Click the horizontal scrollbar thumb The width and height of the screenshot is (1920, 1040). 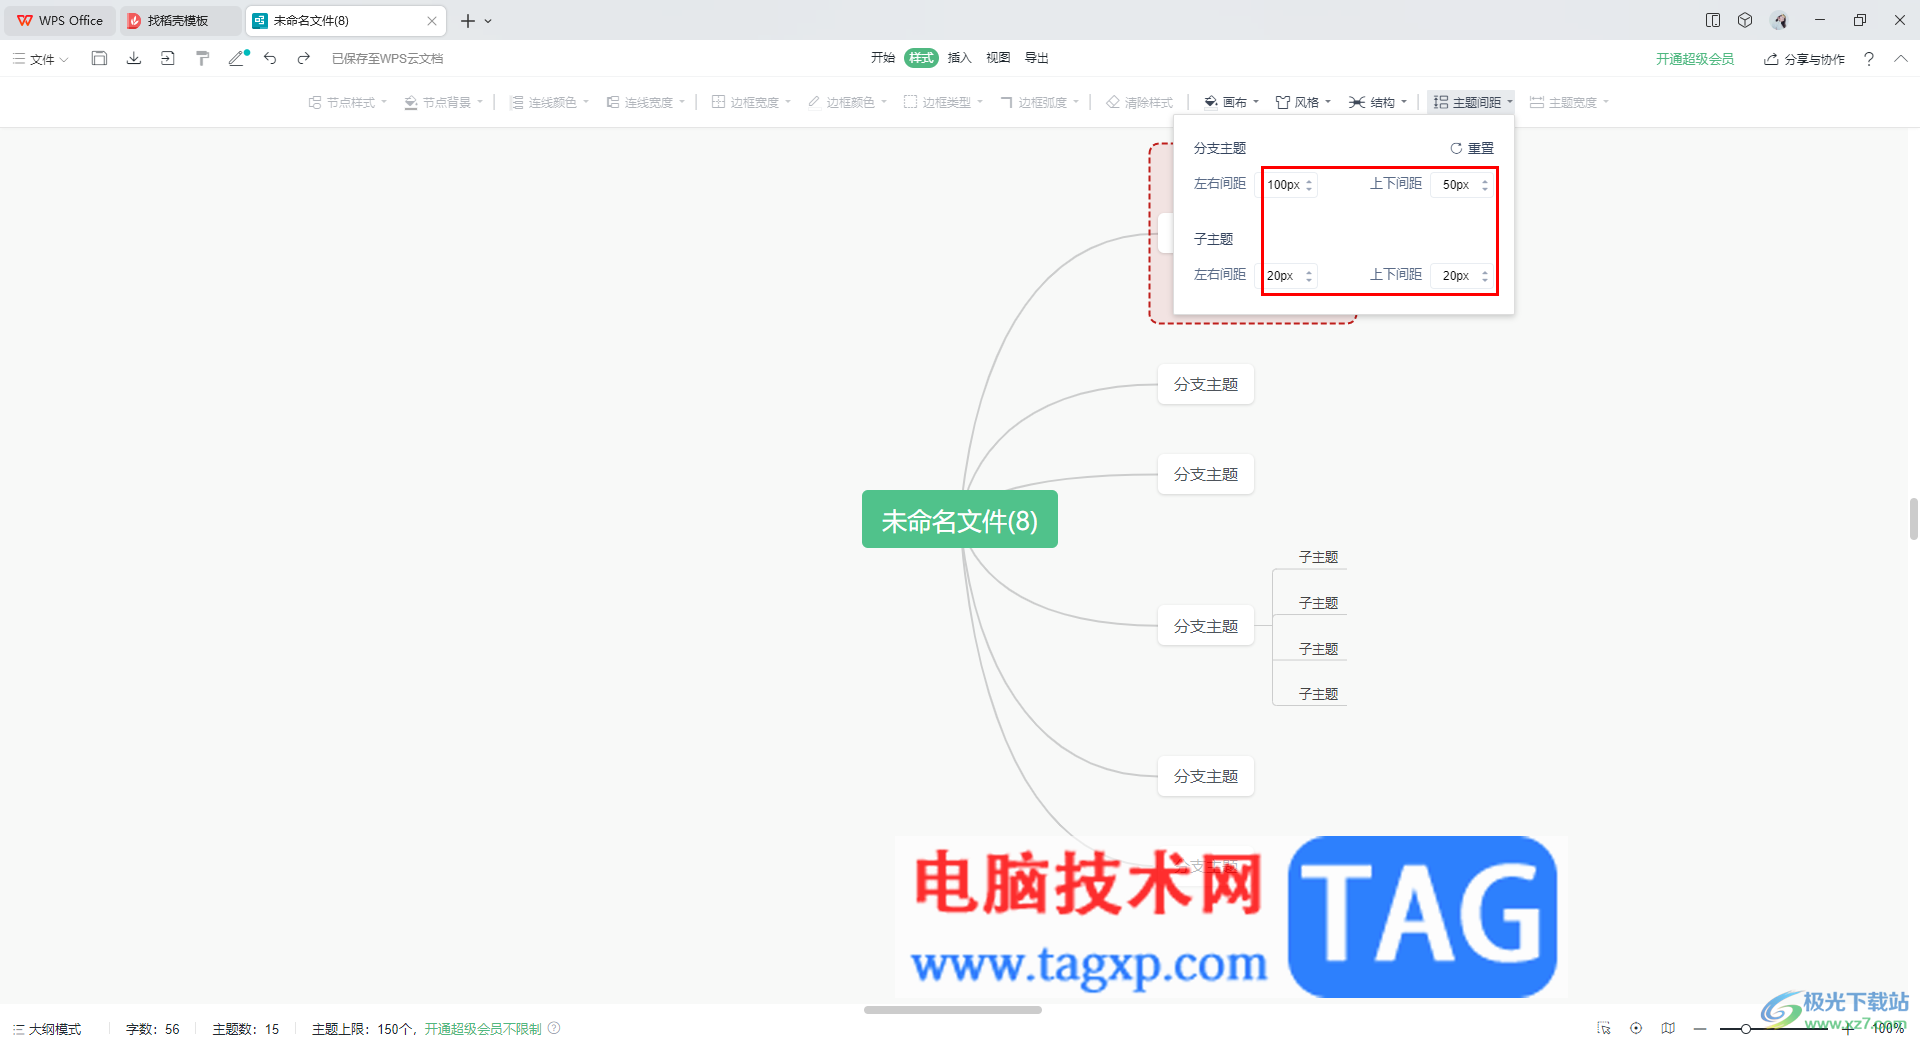[953, 1010]
